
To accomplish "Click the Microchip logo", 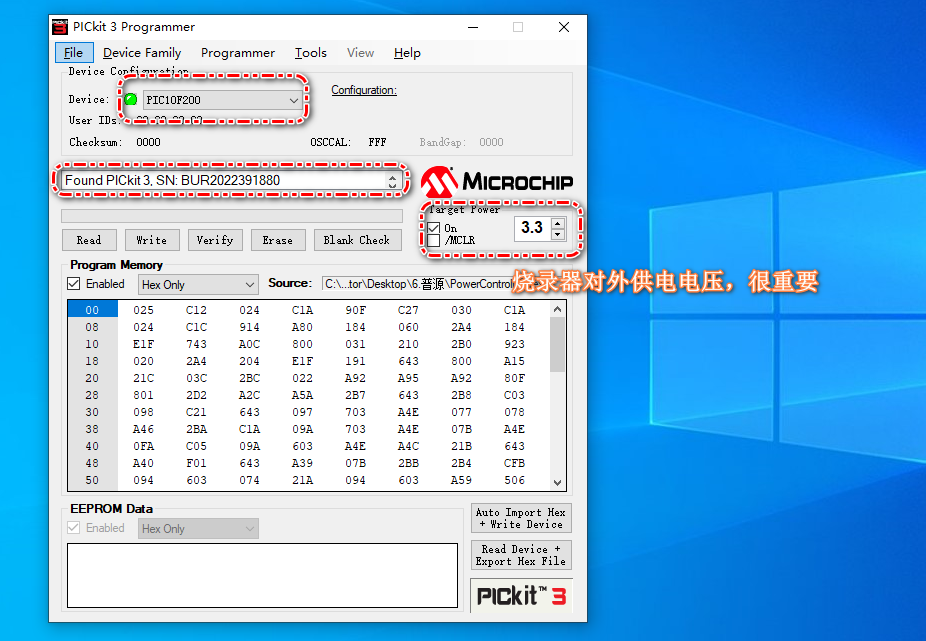I will pos(497,181).
